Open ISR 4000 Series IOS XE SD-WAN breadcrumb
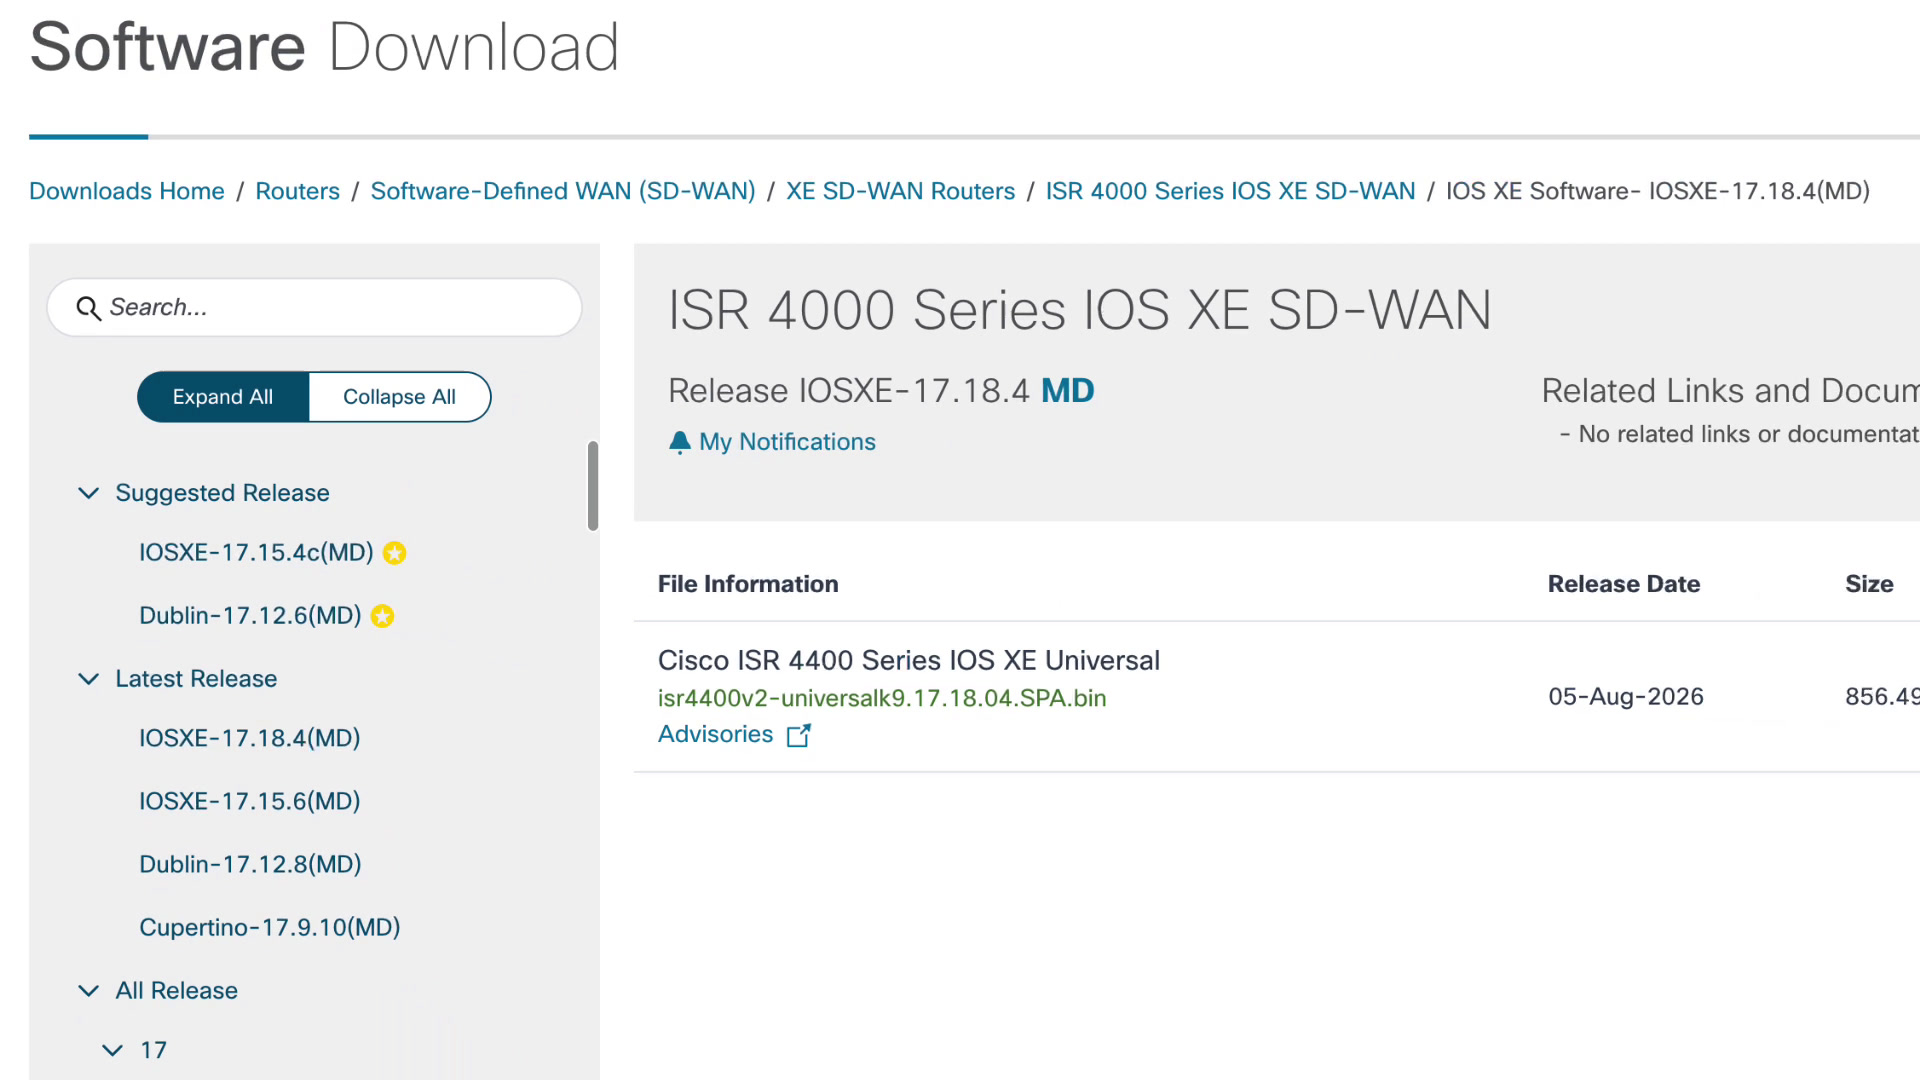Image resolution: width=1920 pixels, height=1080 pixels. [1230, 191]
